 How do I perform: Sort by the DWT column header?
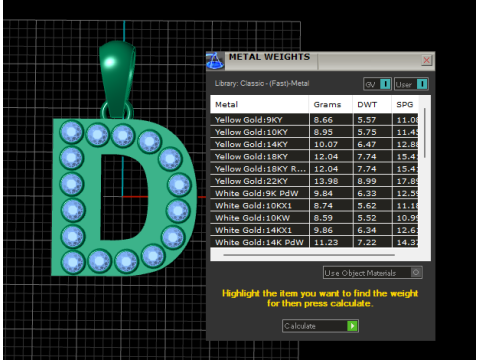[x=372, y=105]
